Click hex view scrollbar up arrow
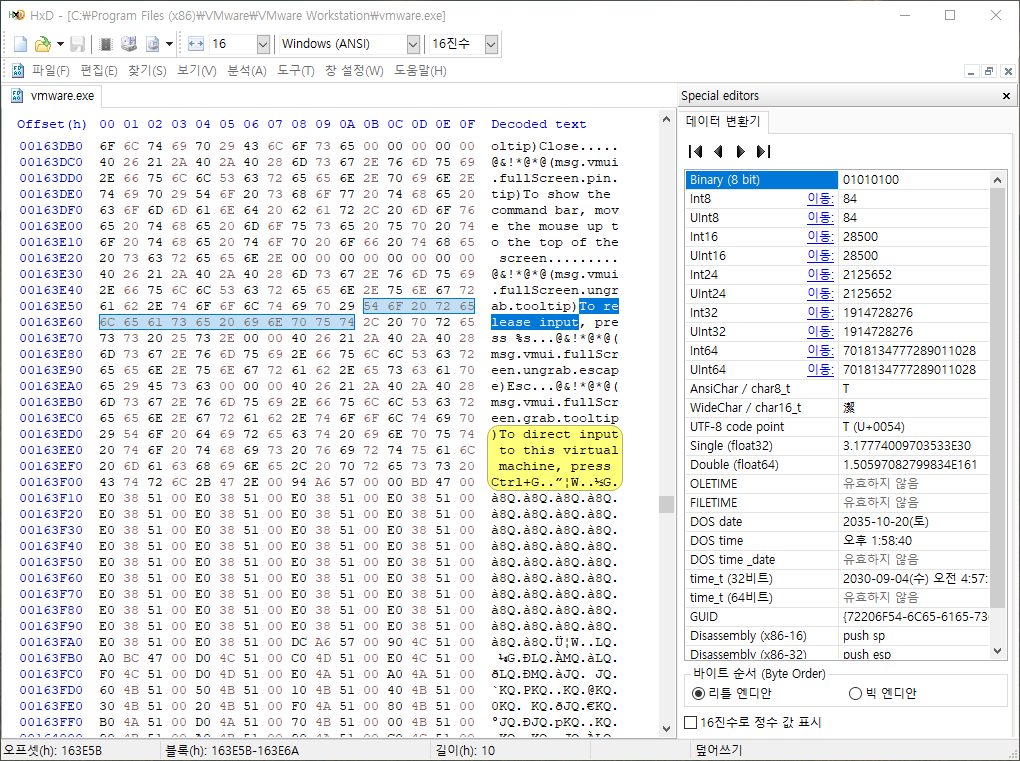The image size is (1020, 761). [666, 119]
